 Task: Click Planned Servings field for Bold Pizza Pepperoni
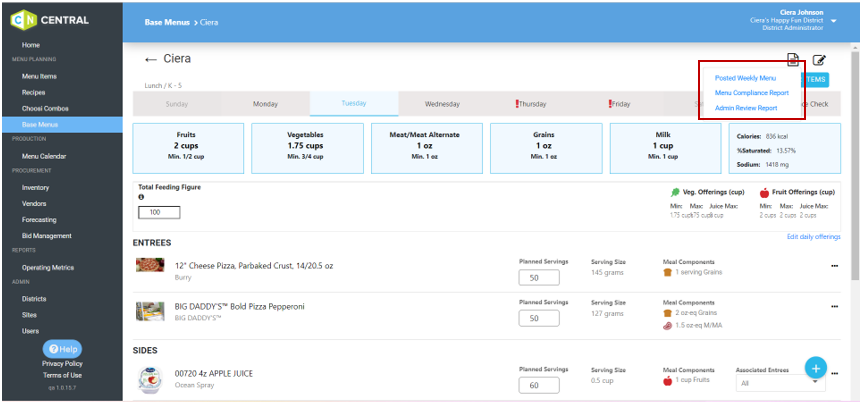pyautogui.click(x=539, y=319)
